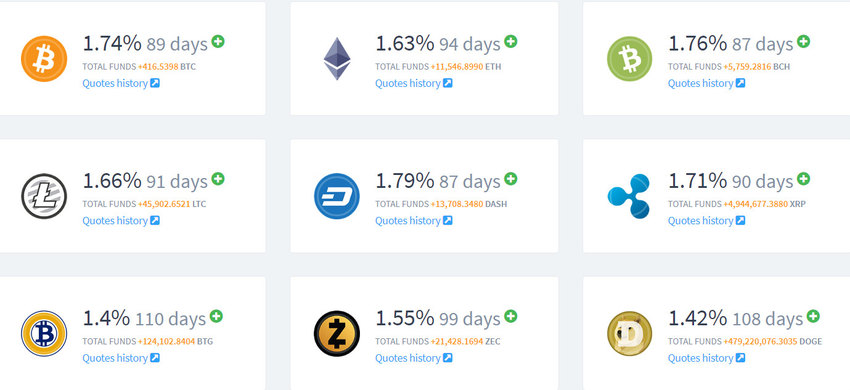Click green plus next to ZEC 99 days

511,316
